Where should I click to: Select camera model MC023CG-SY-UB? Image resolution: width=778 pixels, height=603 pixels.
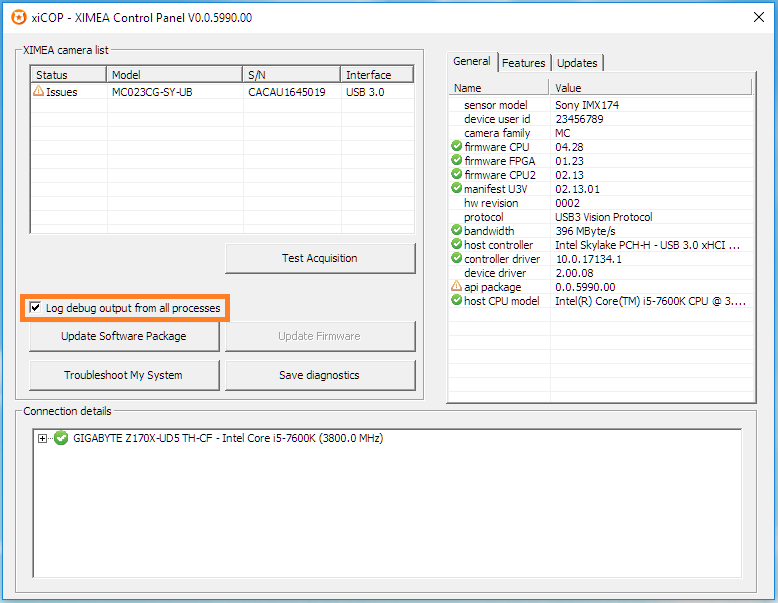[x=152, y=92]
